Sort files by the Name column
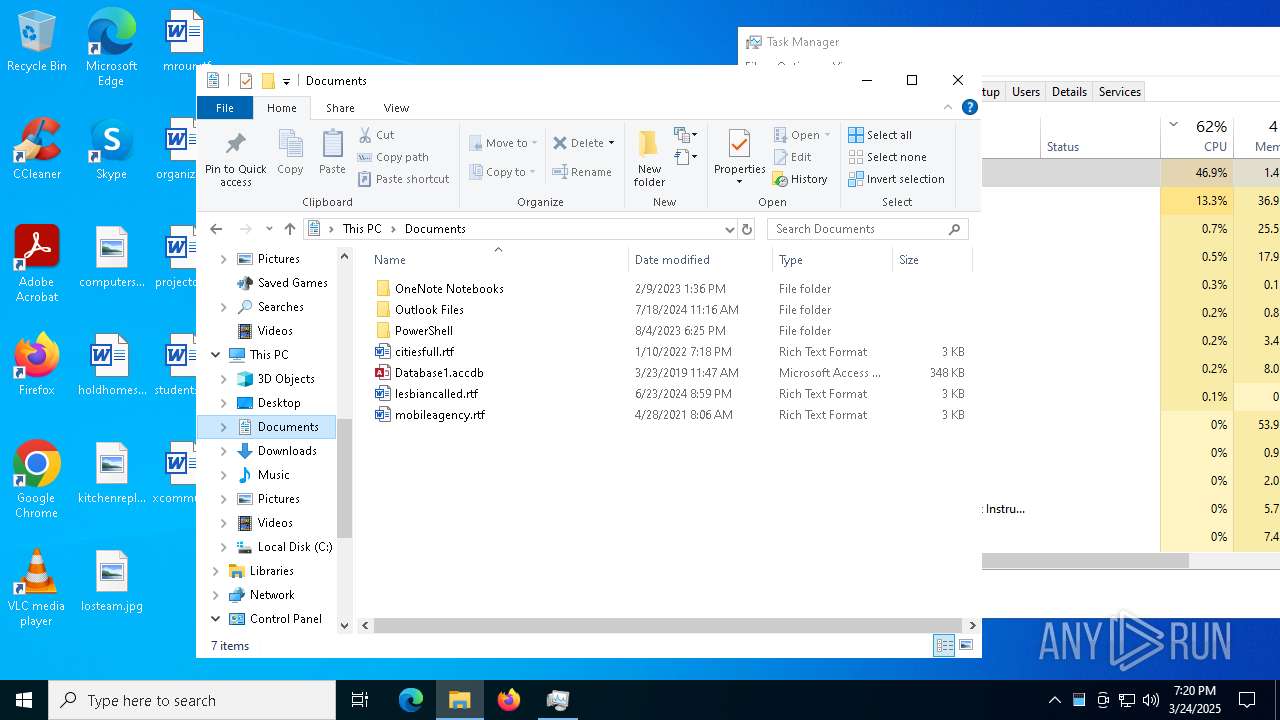This screenshot has height=720, width=1280. (497, 260)
